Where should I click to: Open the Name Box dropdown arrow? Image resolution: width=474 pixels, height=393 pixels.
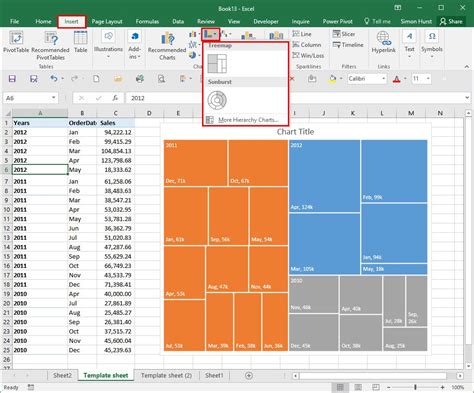pyautogui.click(x=53, y=98)
